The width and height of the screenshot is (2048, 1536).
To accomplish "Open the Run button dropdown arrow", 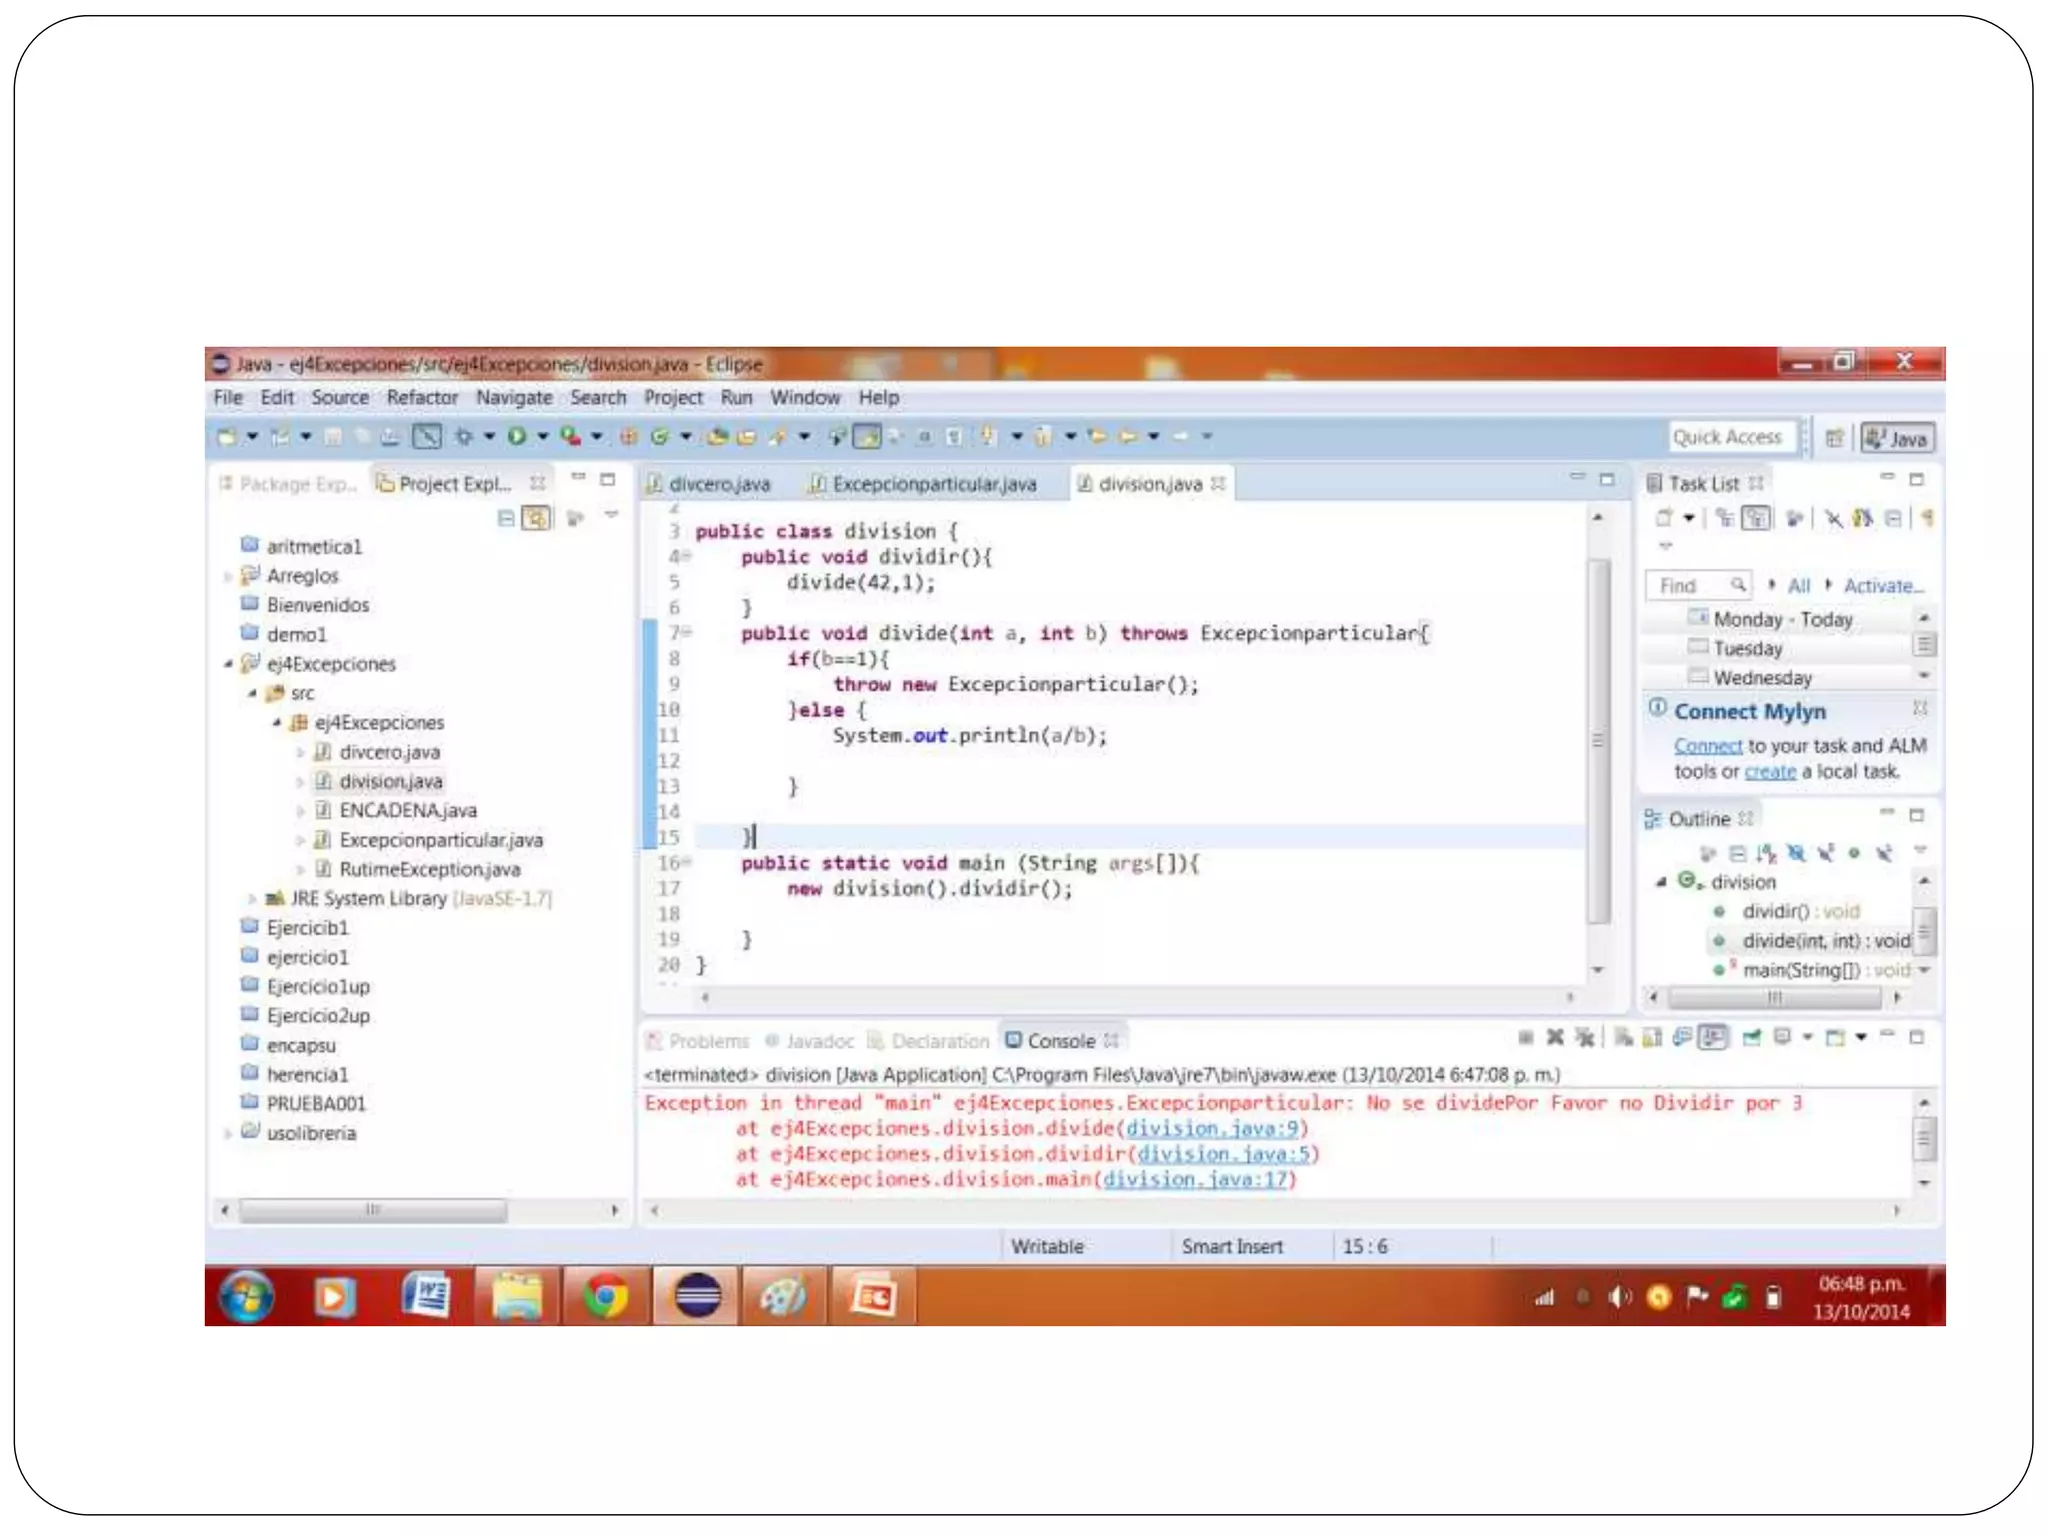I will tap(543, 436).
